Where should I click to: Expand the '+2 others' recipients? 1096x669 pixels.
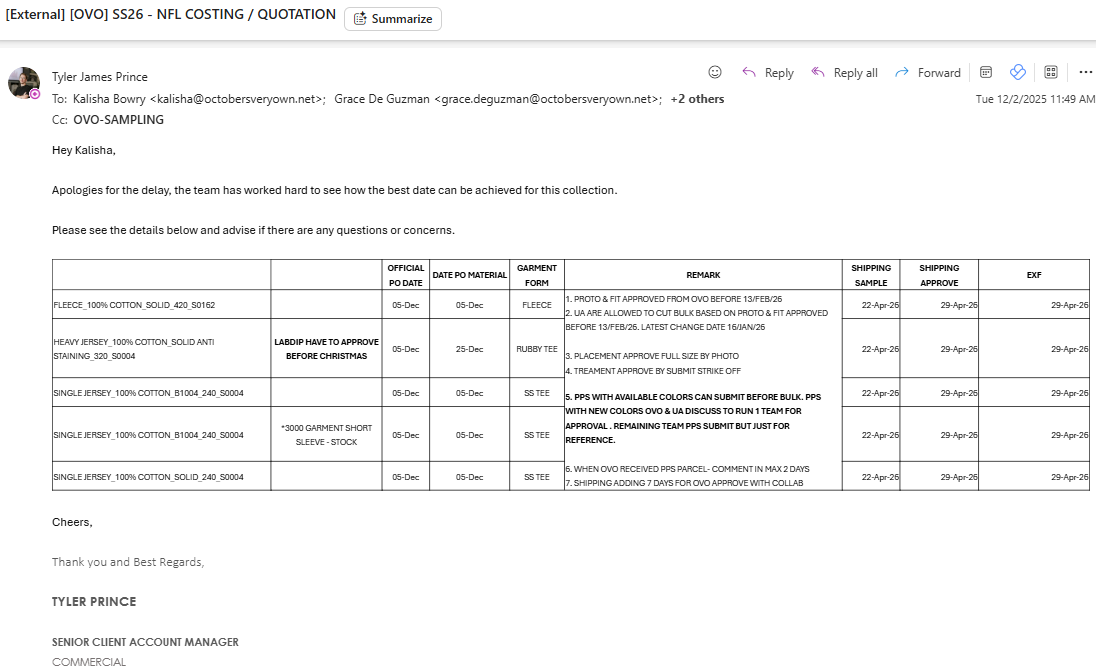click(697, 99)
